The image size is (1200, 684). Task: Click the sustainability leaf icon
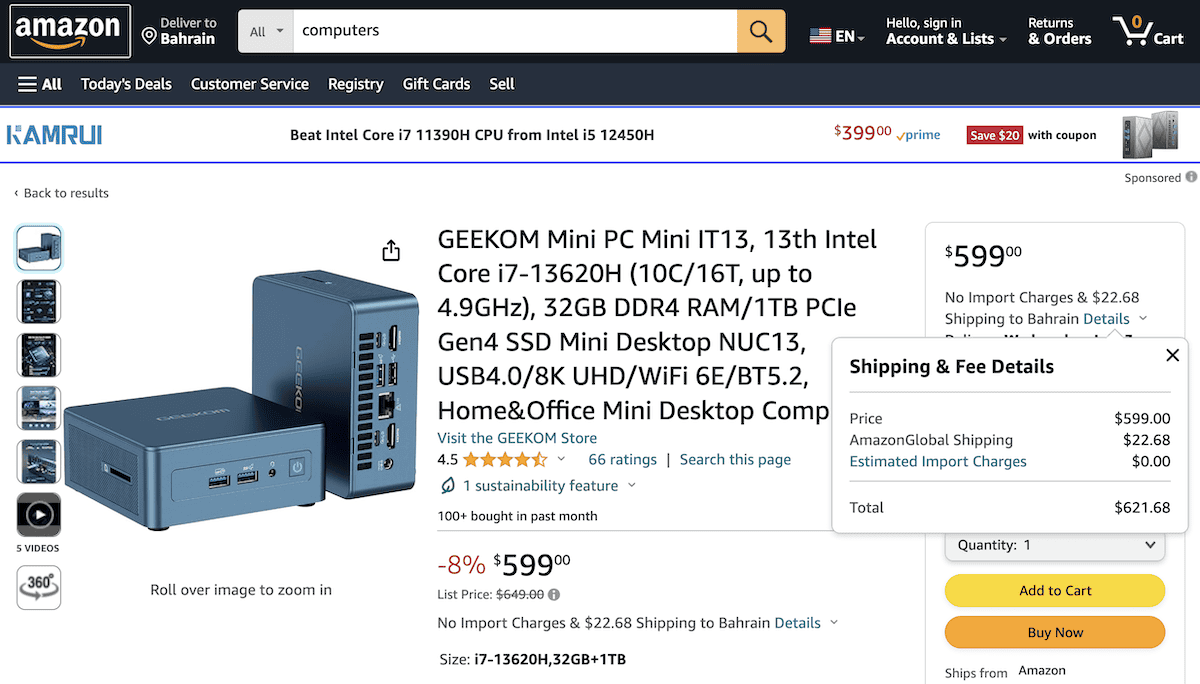tap(448, 485)
